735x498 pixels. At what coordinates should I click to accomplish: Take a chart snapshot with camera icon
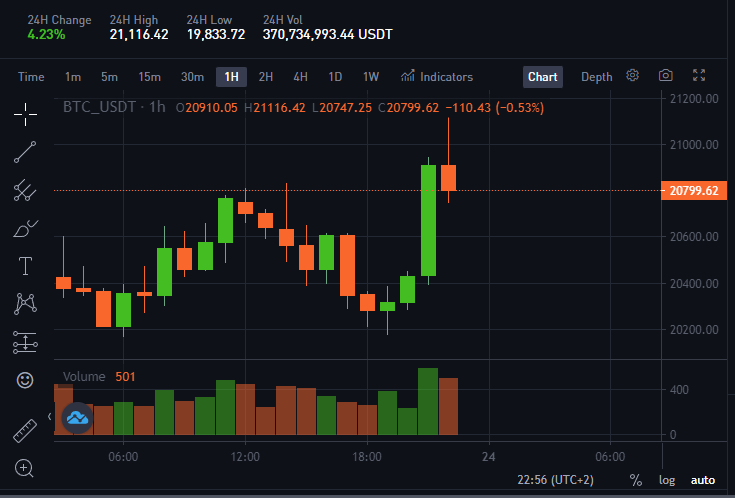point(666,75)
